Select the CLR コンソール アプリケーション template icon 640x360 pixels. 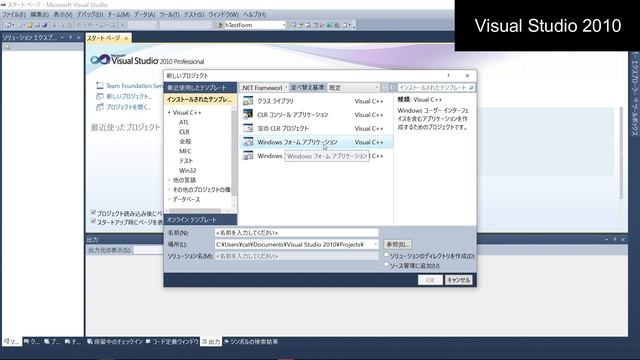248,115
